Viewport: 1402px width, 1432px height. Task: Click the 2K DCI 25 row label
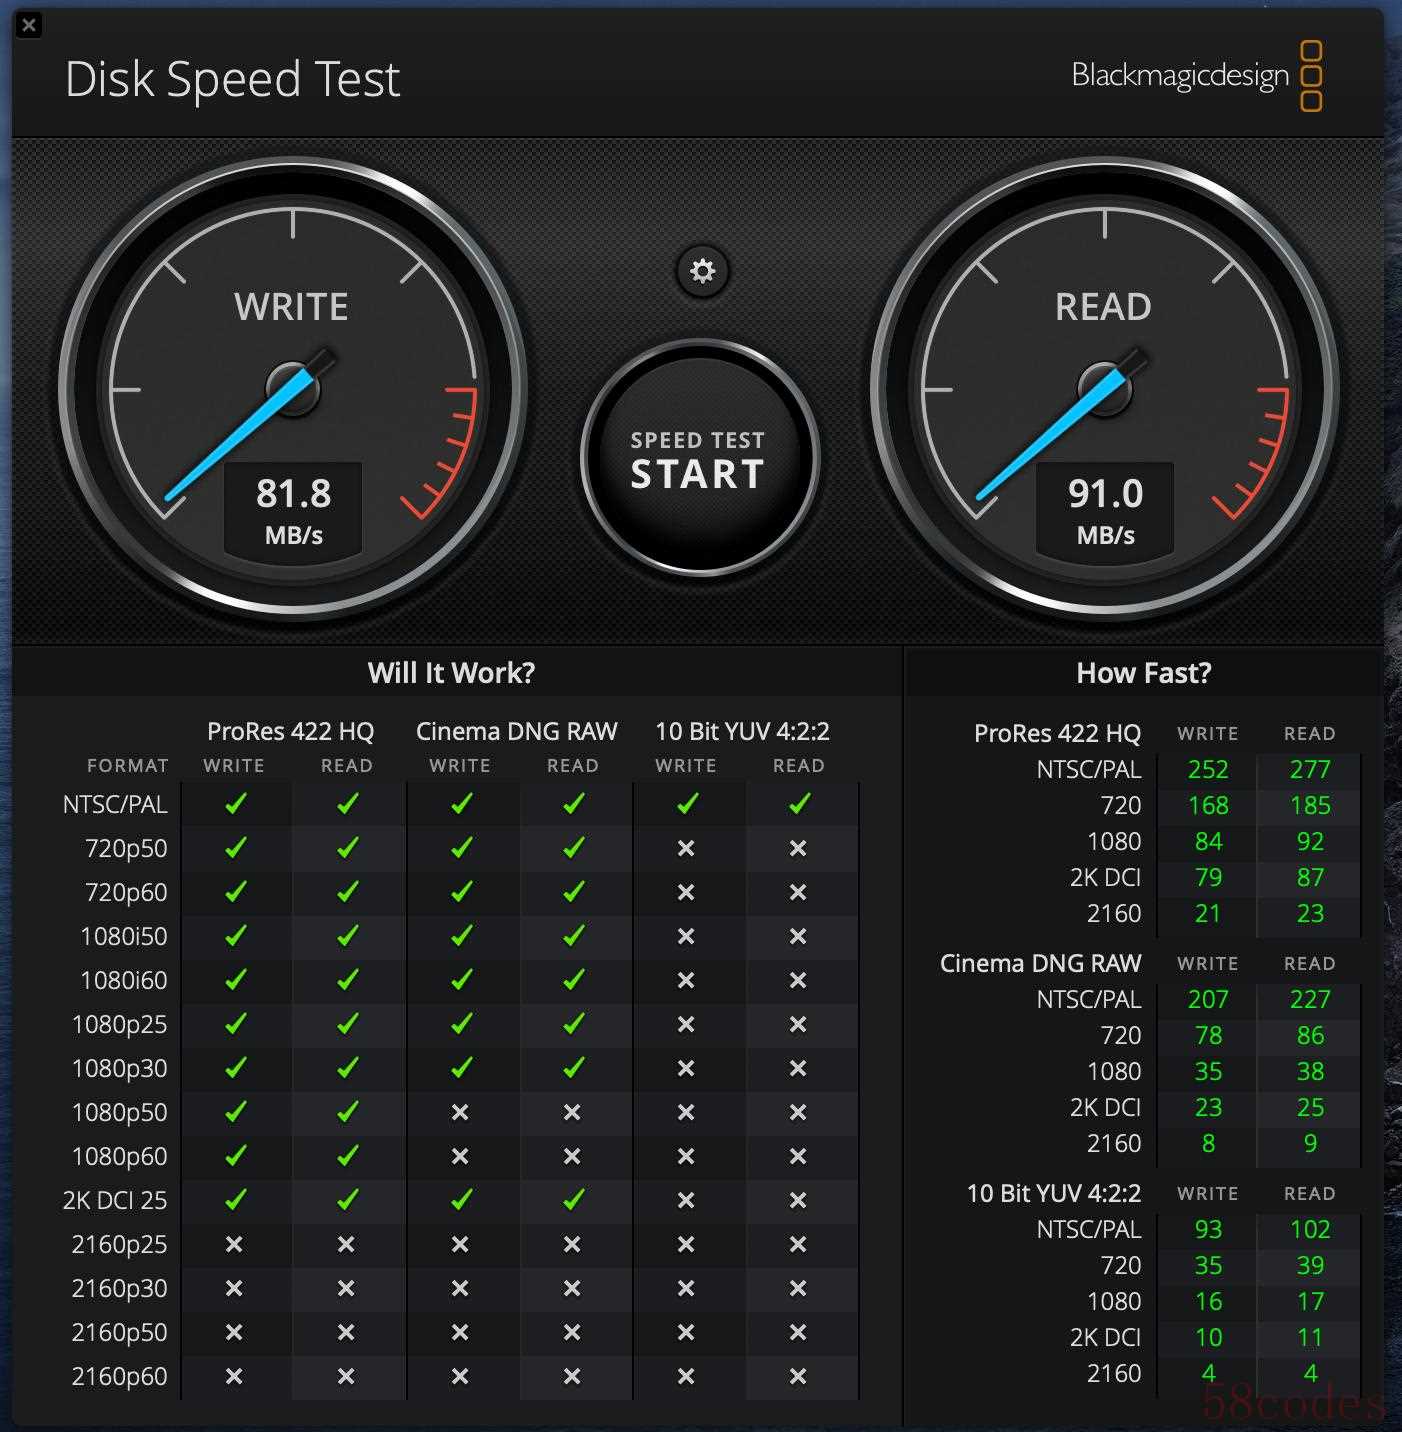(x=115, y=1200)
